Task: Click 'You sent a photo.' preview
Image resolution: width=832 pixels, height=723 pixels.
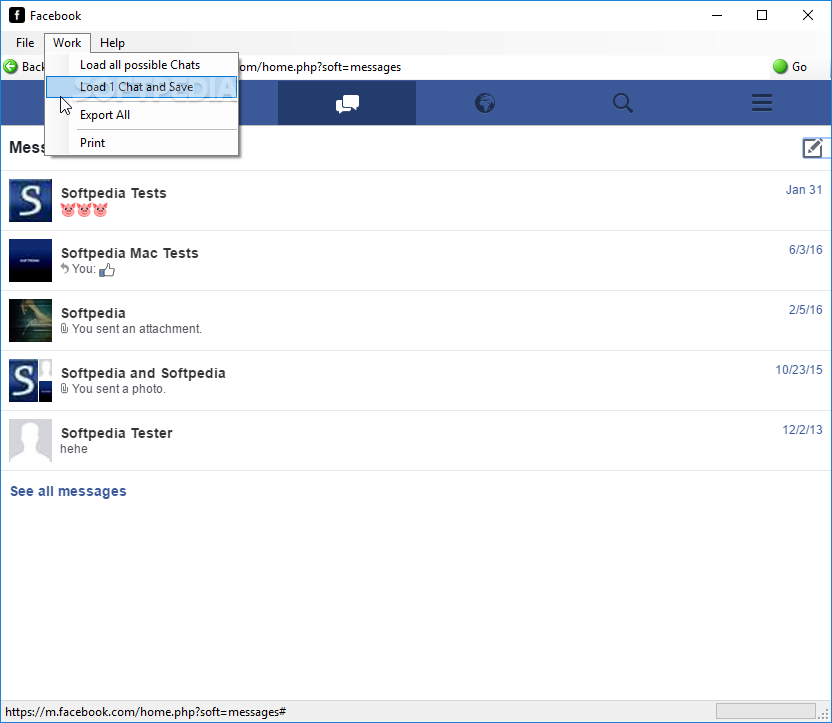Action: 118,389
